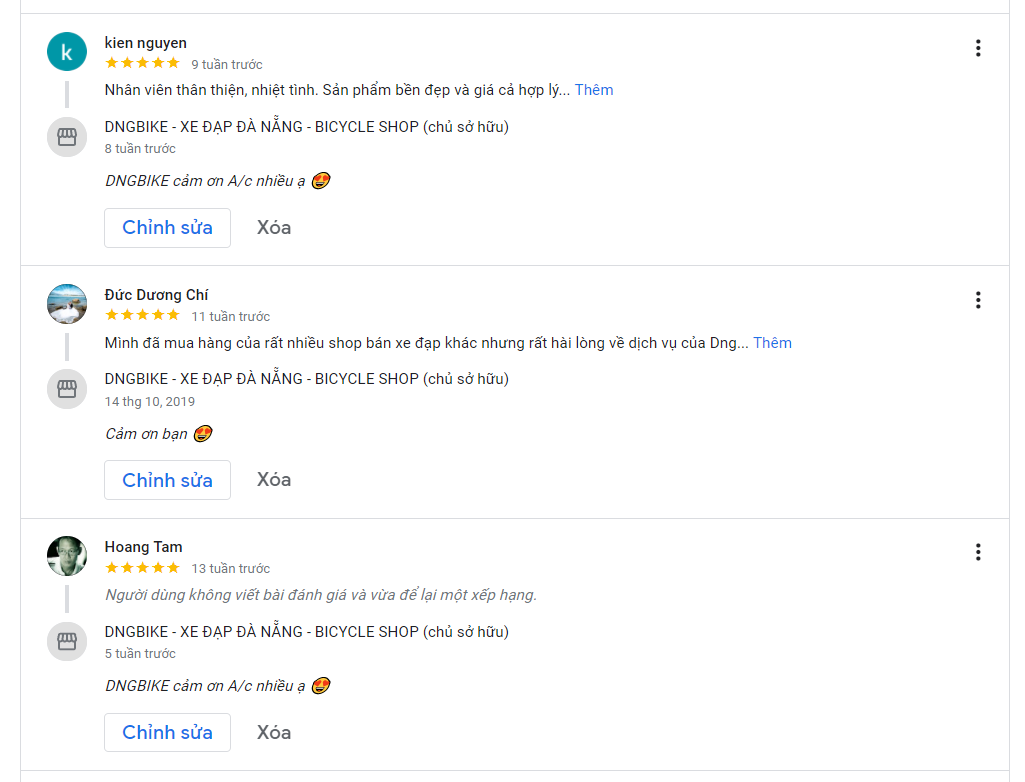
Task: Expand Đức Dương Chí's review with Thêm
Action: tap(772, 343)
